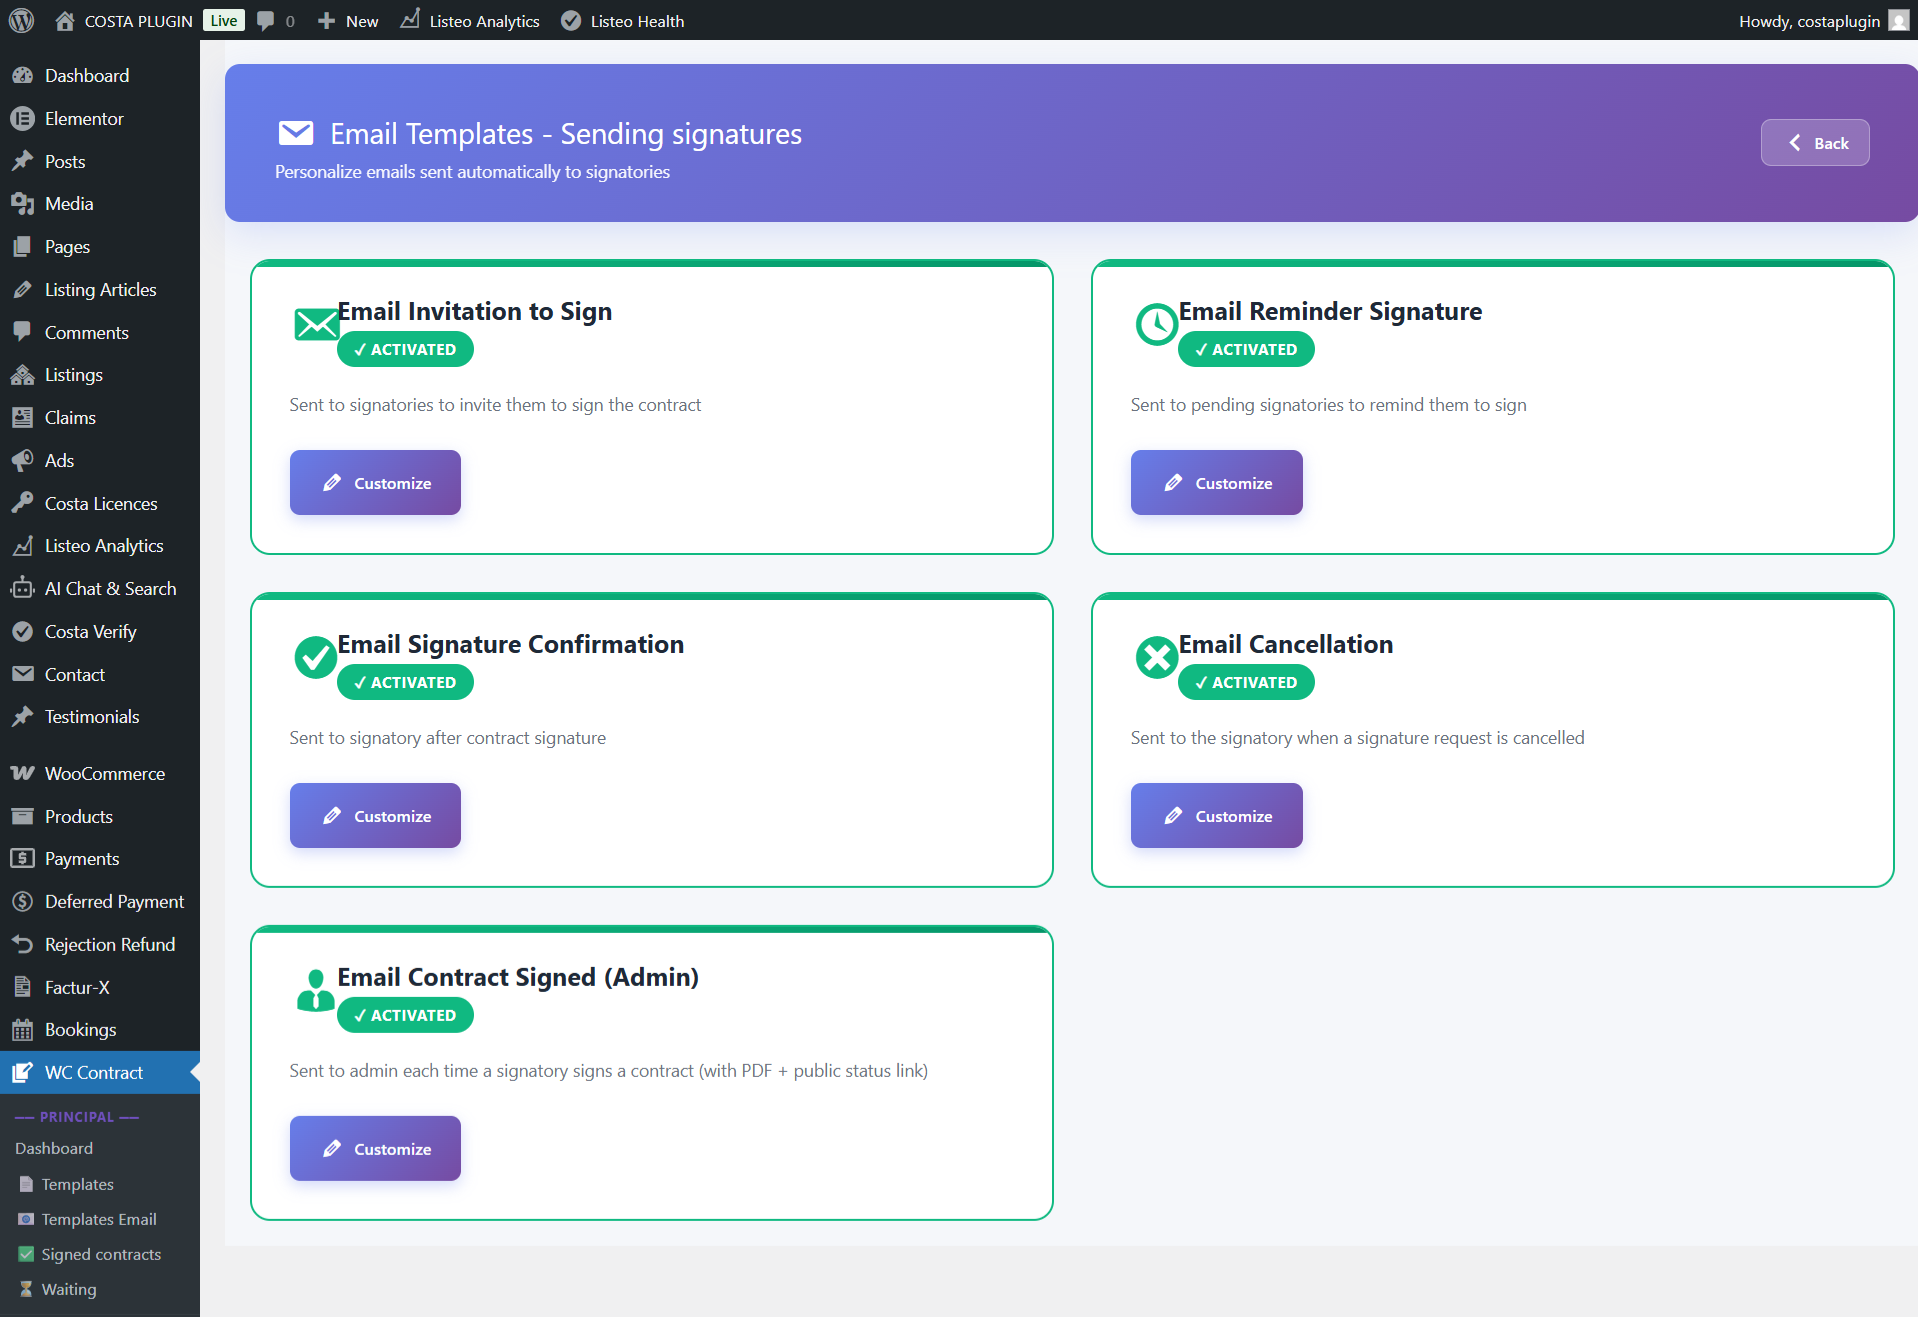Open WooCommerce in the sidebar

point(100,774)
